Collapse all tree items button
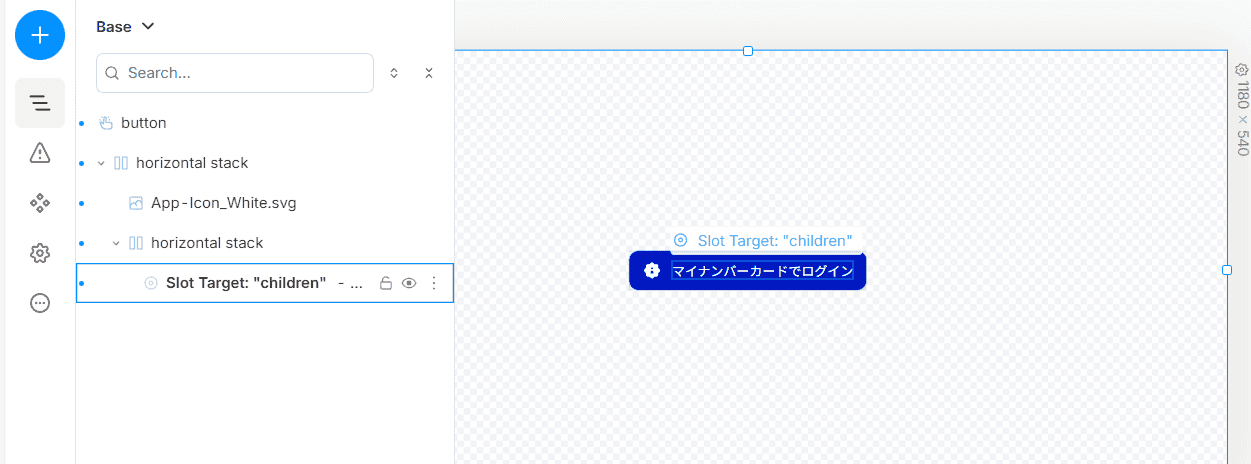The image size is (1251, 464). (x=429, y=73)
